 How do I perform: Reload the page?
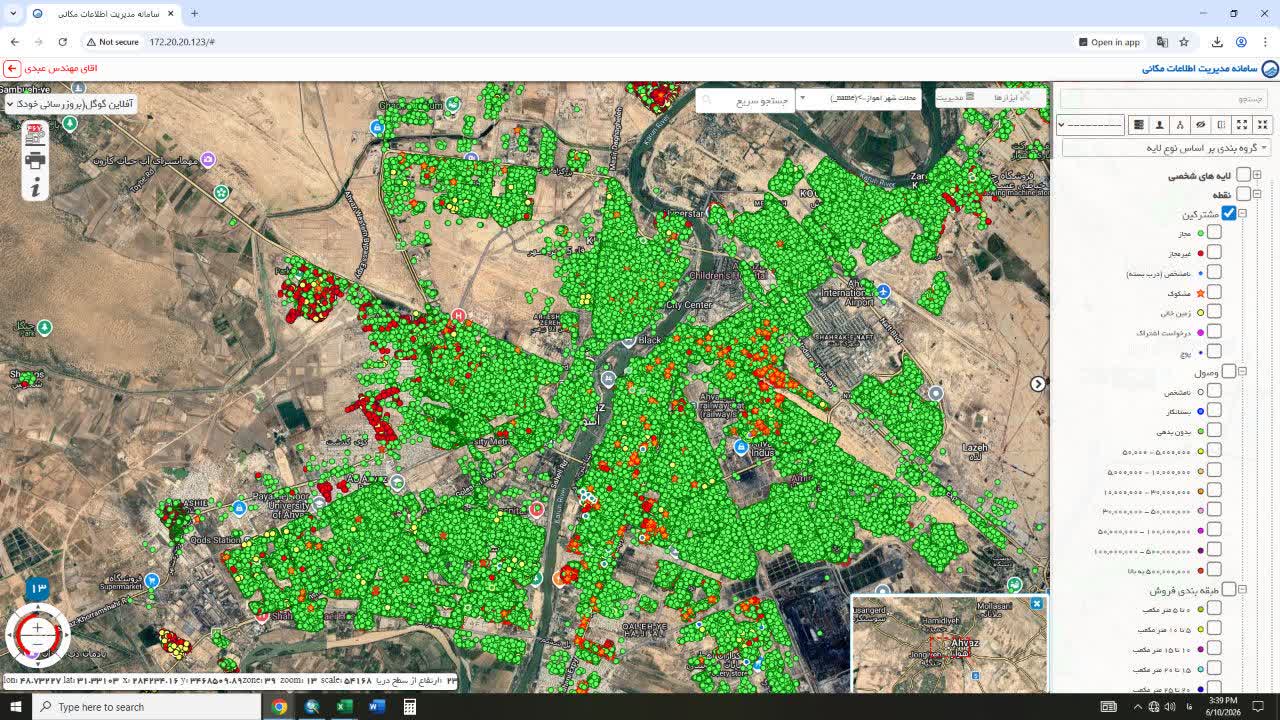(62, 42)
